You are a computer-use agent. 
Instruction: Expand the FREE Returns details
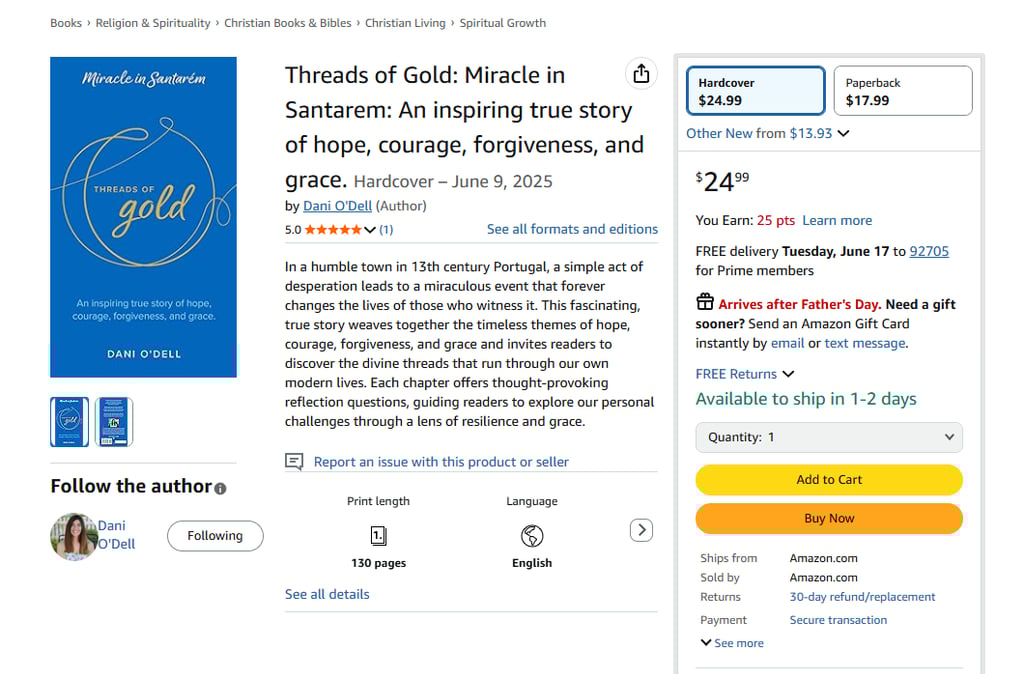pos(745,374)
